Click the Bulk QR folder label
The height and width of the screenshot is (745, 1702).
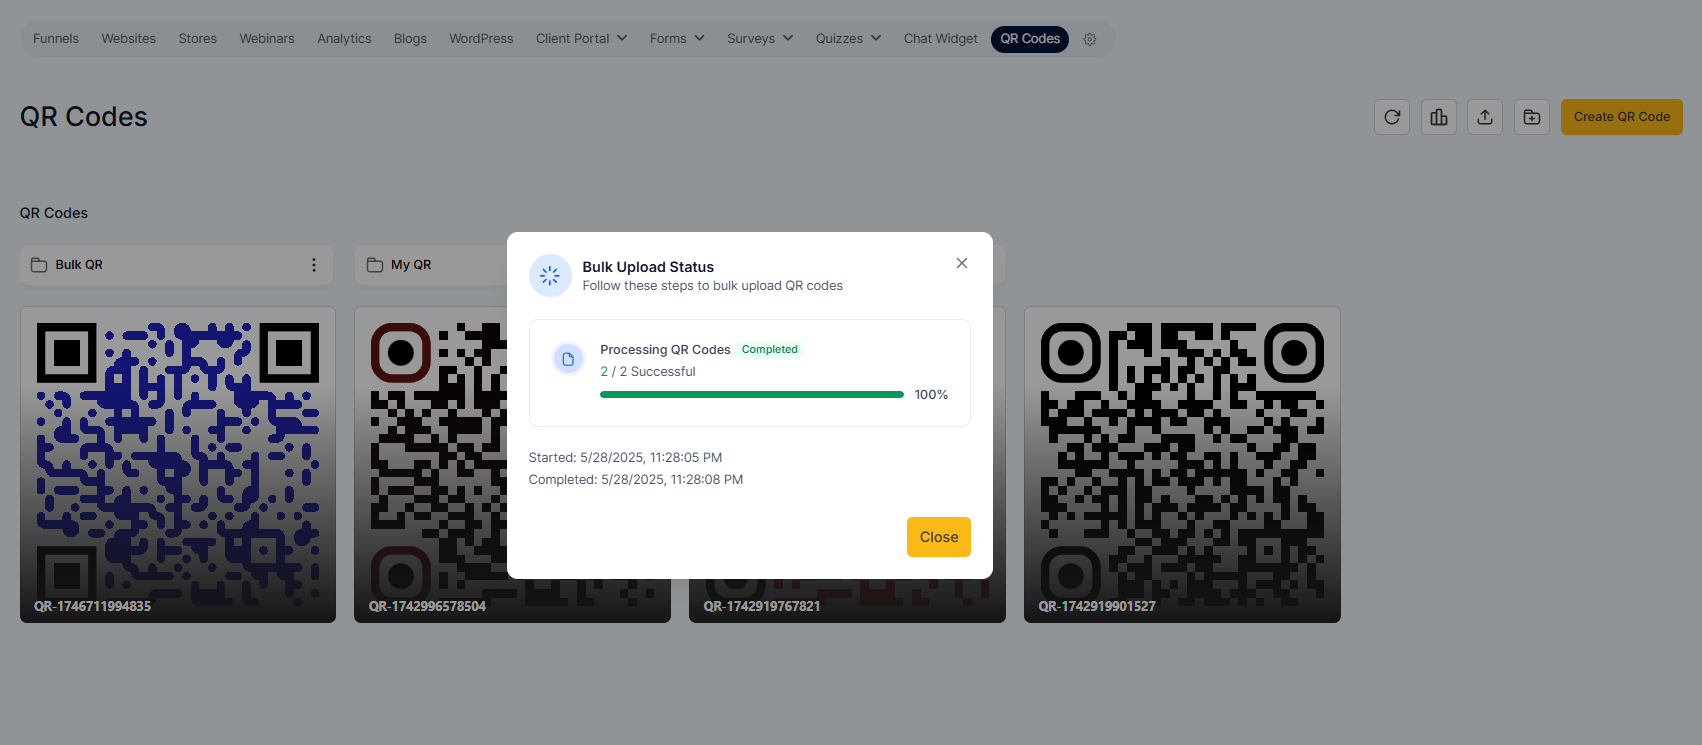[x=79, y=265]
